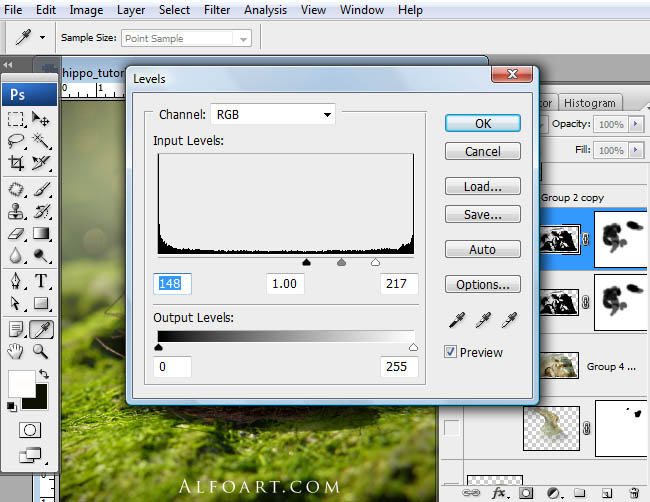
Task: Toggle visibility box of the masked layer
Action: pos(452,429)
